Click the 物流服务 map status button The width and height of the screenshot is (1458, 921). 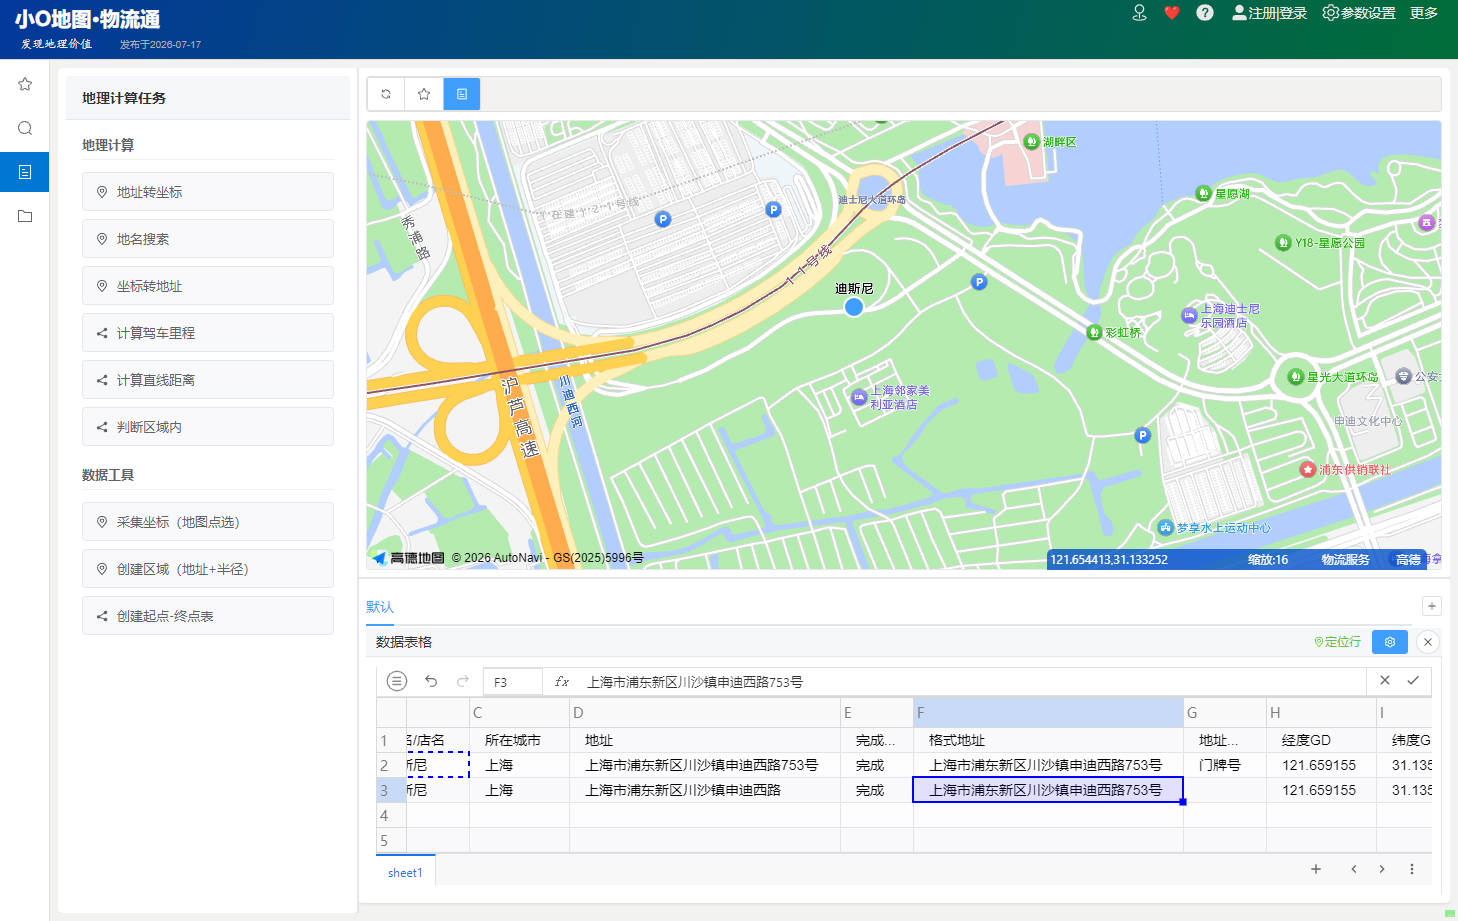tap(1345, 560)
